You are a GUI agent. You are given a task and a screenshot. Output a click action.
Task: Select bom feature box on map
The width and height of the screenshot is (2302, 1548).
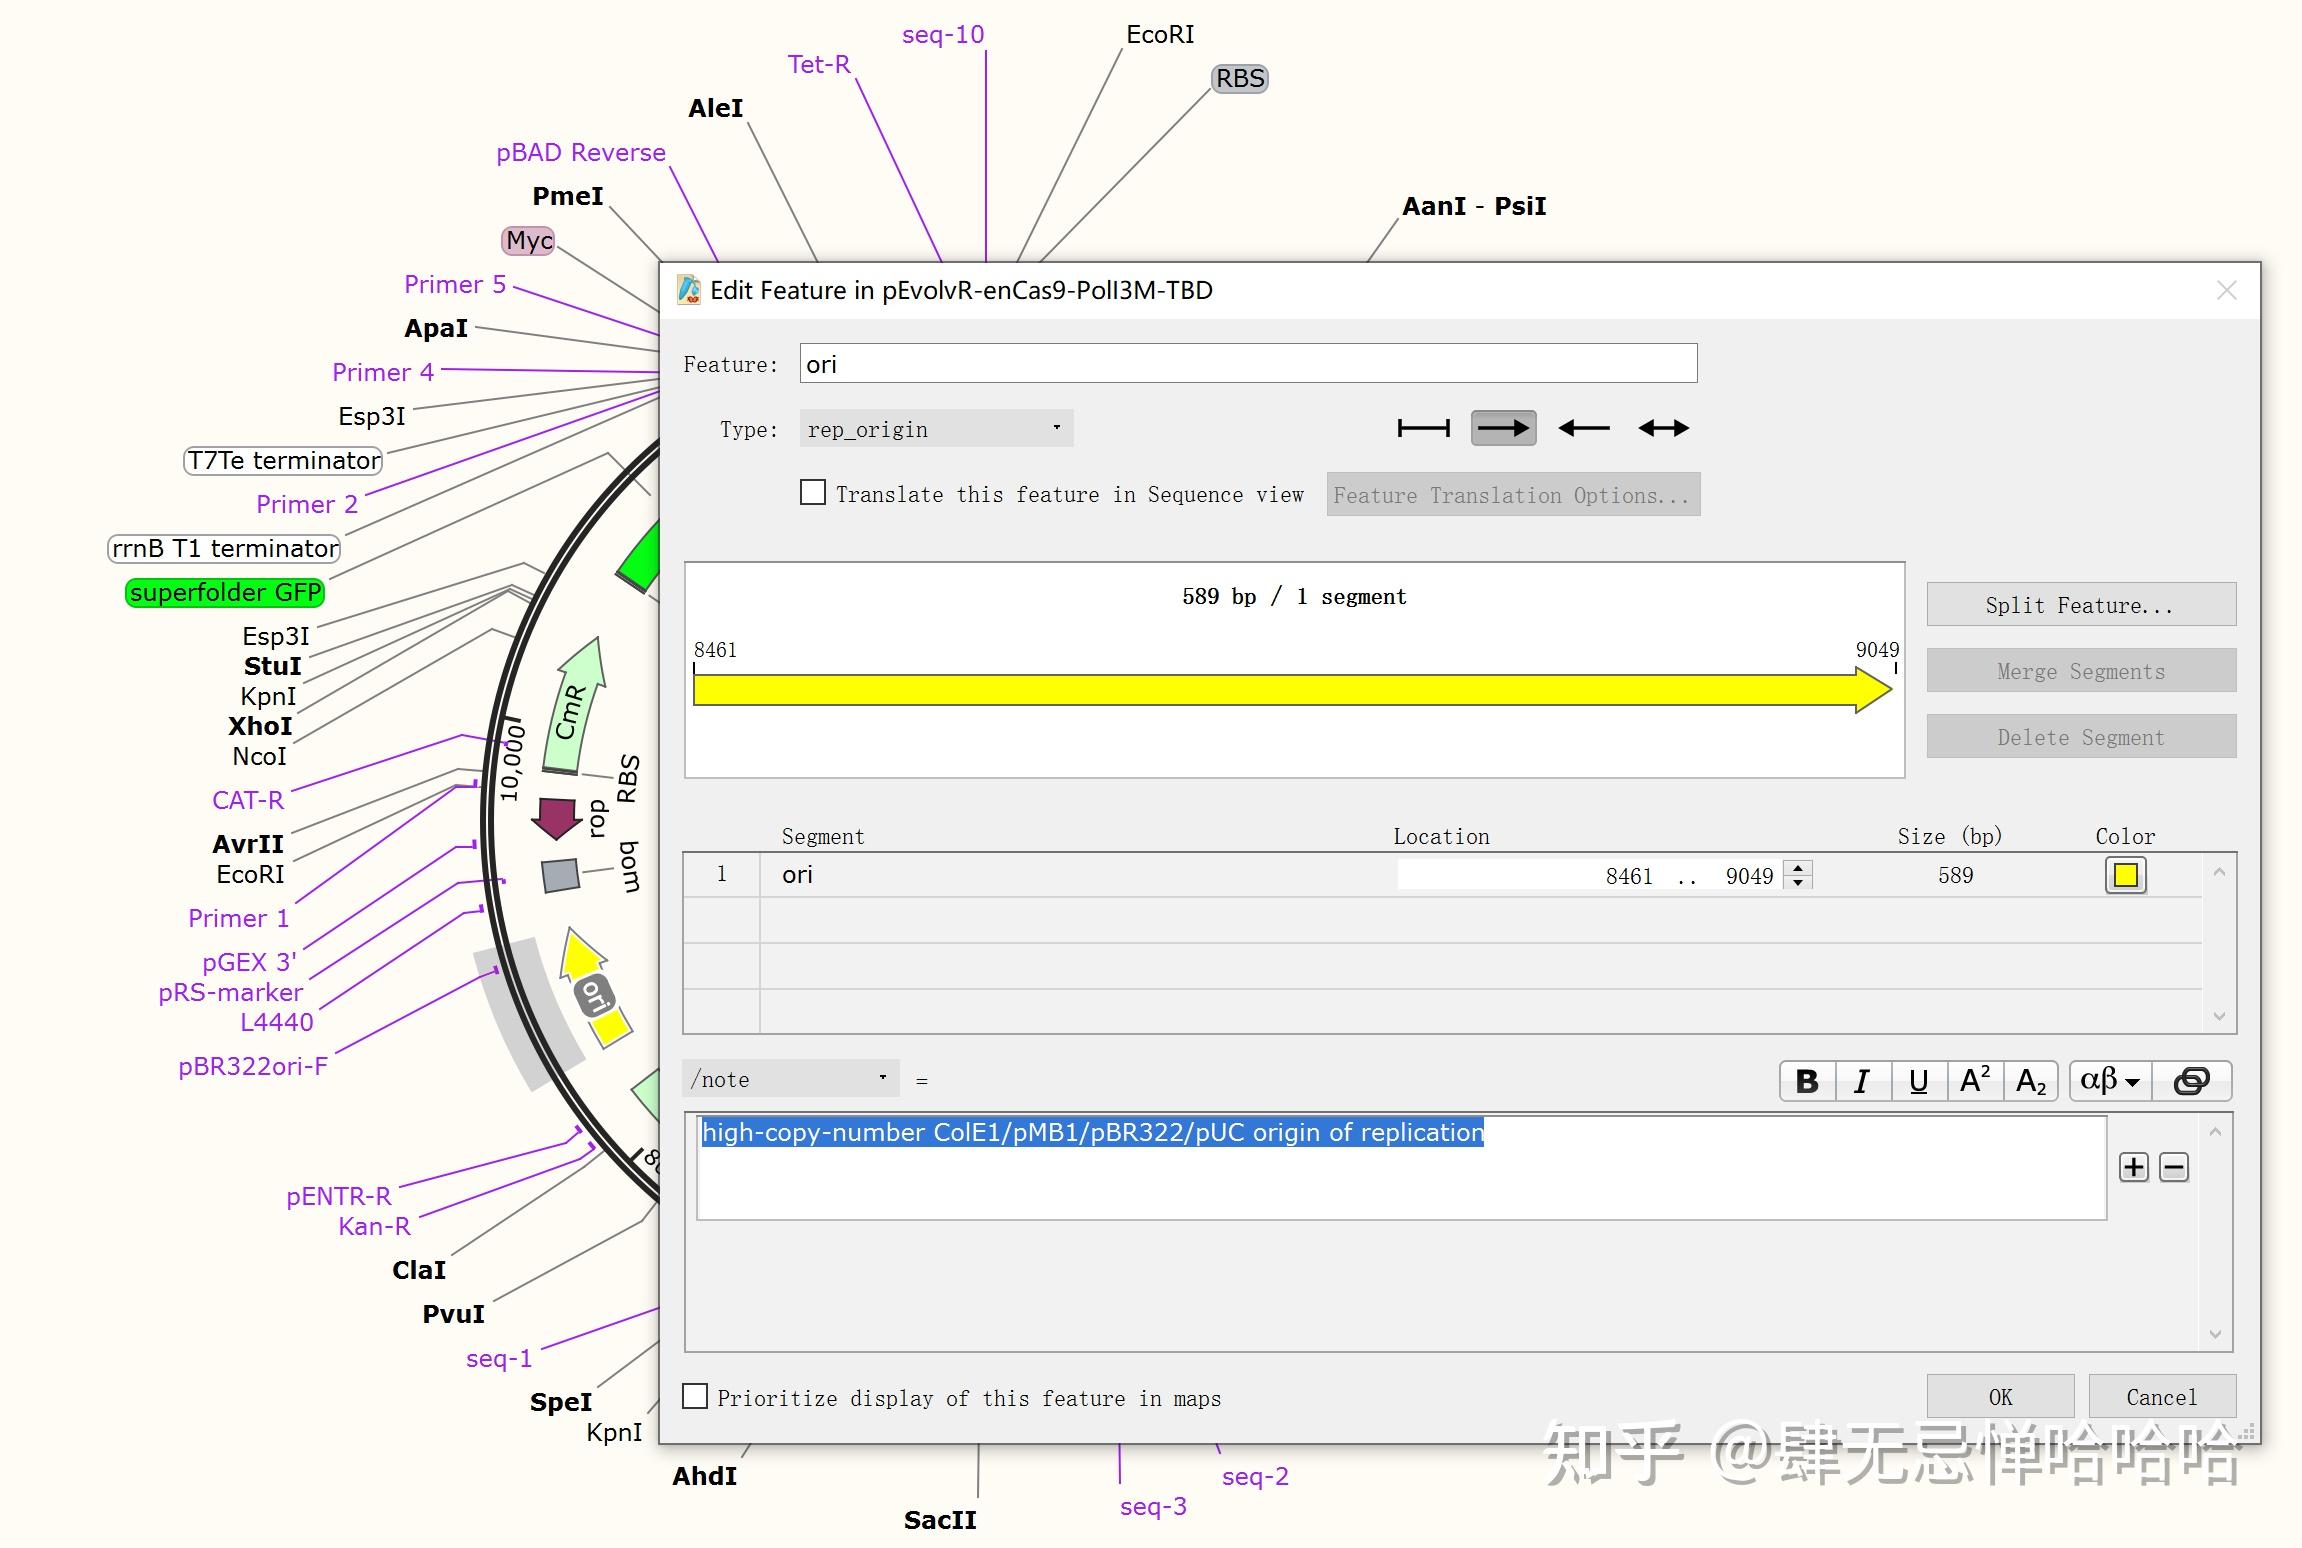pos(560,875)
